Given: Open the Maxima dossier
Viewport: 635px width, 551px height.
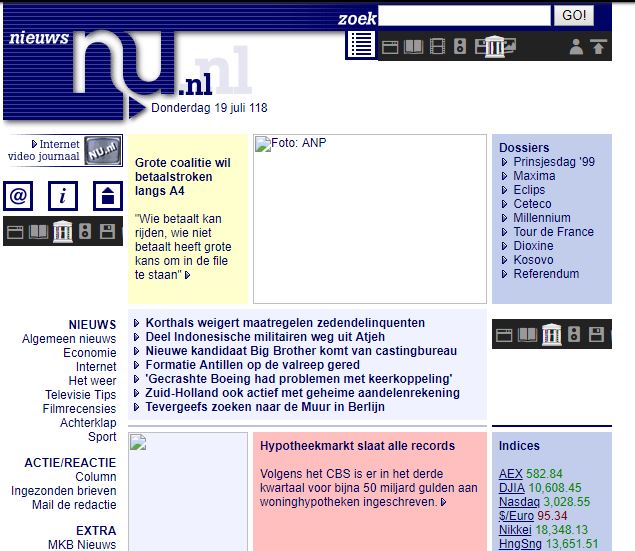Looking at the screenshot, I should click(x=534, y=176).
